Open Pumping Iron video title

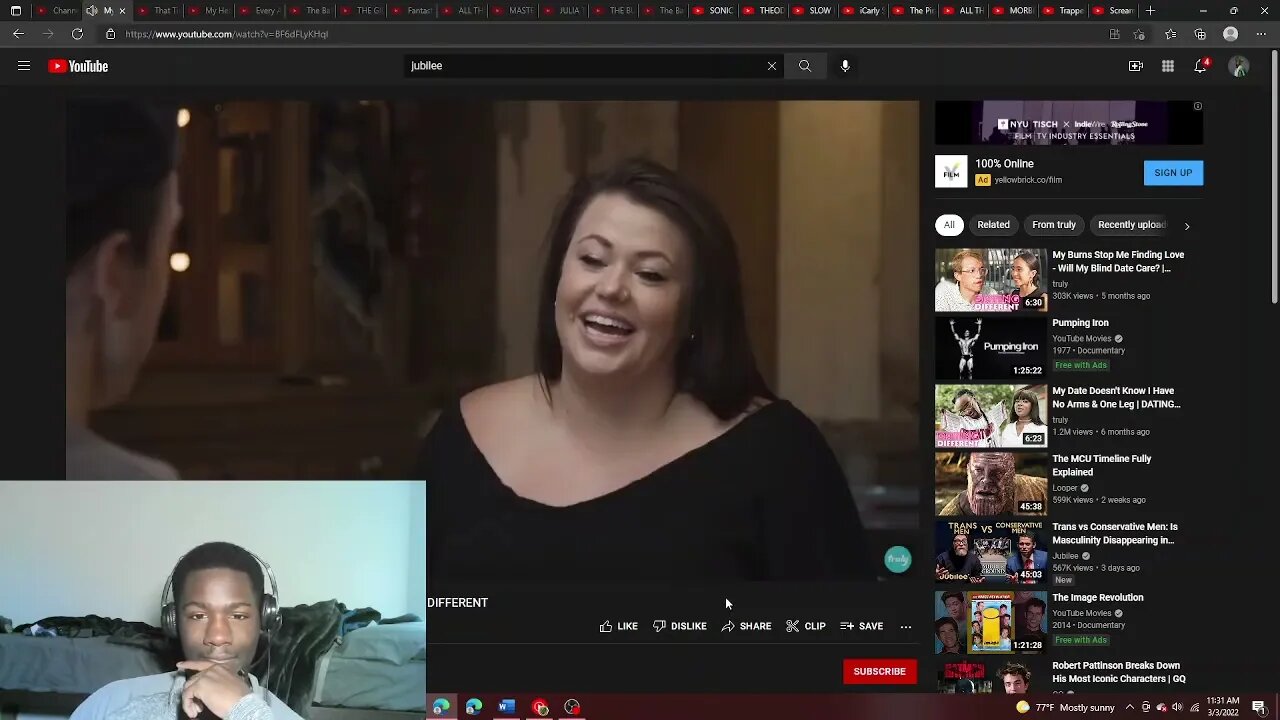tap(1080, 323)
